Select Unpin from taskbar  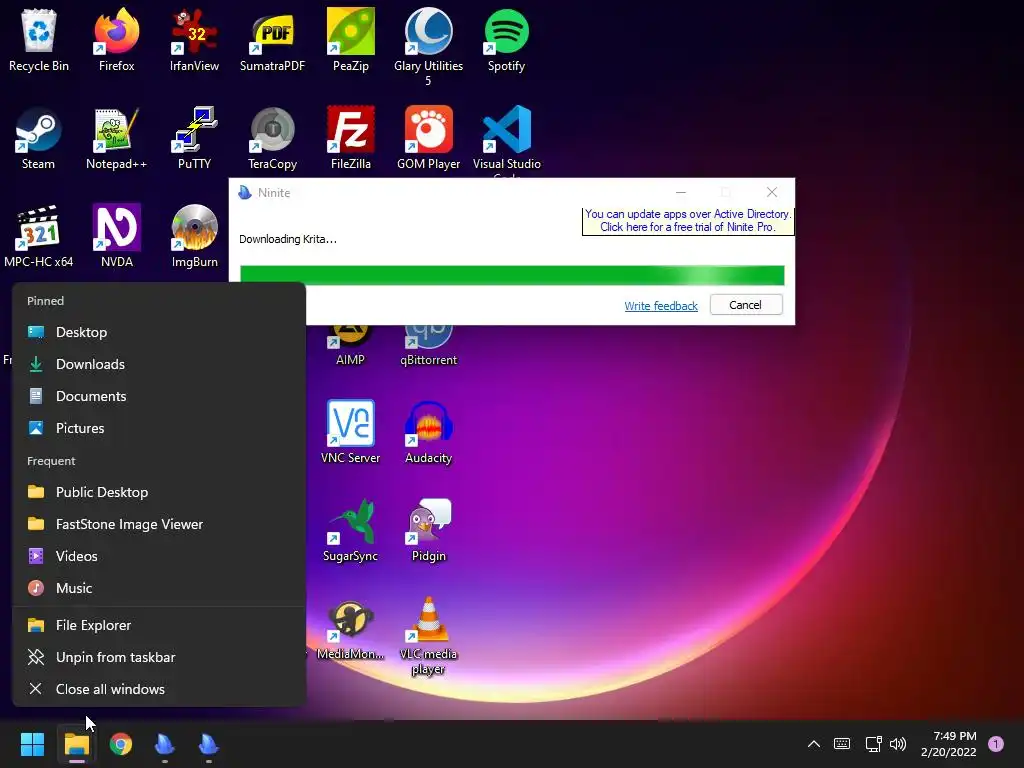[x=159, y=658]
